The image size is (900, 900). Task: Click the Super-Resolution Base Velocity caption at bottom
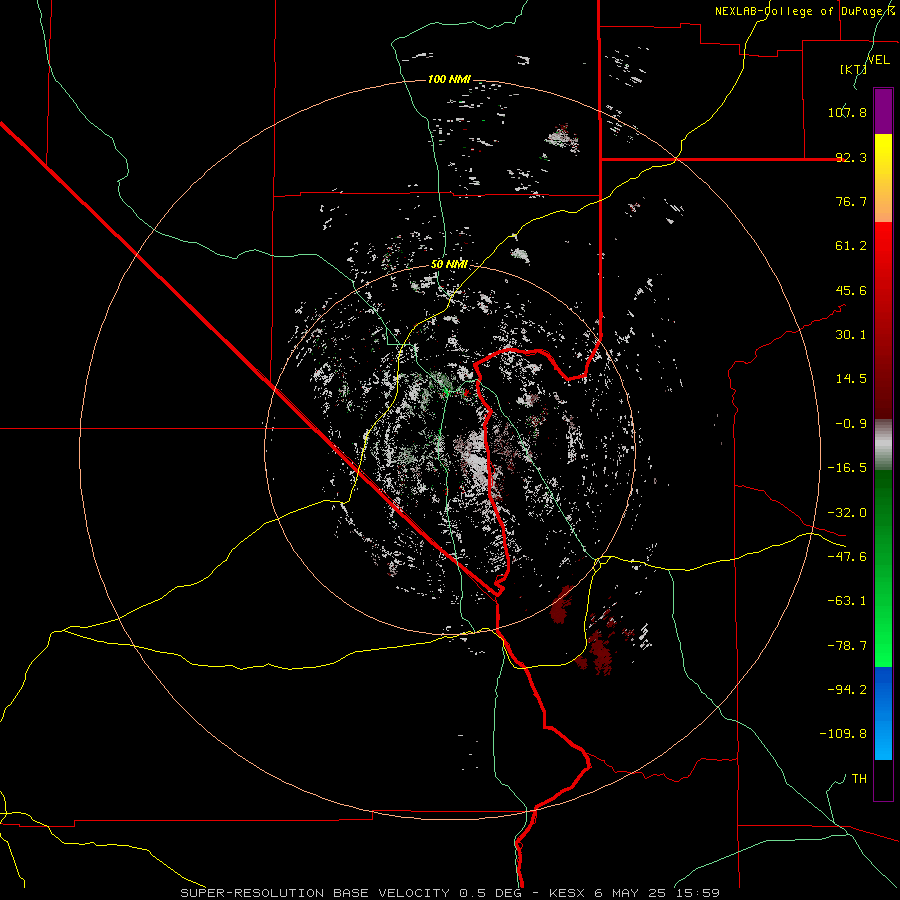pos(449,893)
